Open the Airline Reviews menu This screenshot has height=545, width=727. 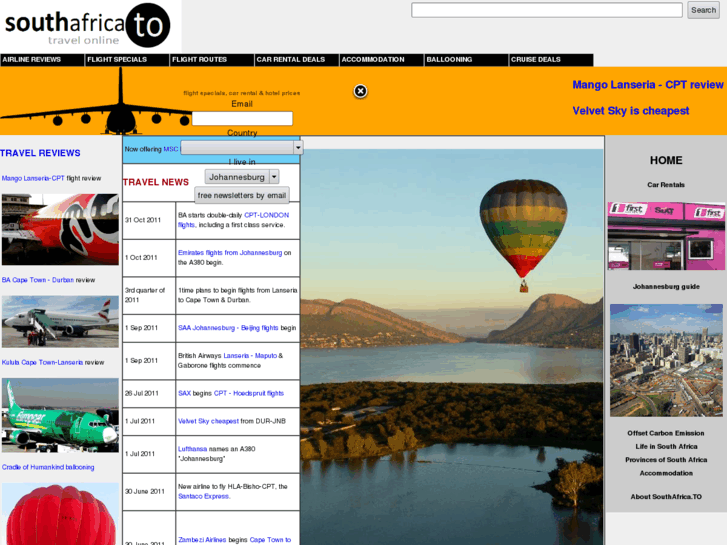click(42, 59)
